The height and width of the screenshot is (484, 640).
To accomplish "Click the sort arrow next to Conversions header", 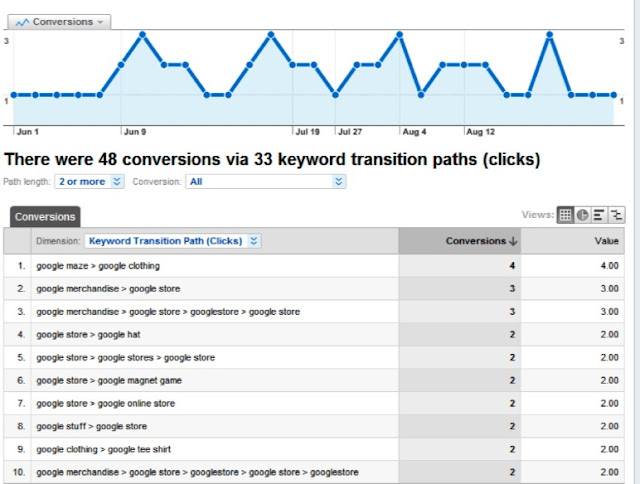I will (513, 241).
